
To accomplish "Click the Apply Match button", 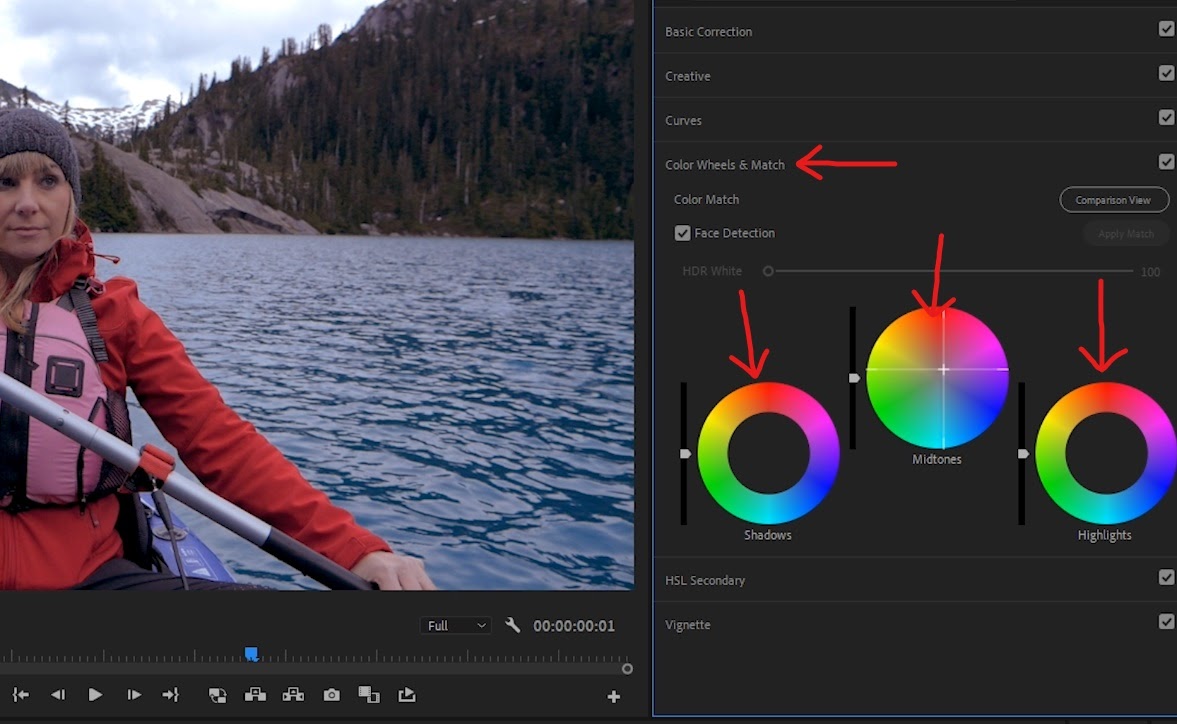I will (x=1126, y=234).
